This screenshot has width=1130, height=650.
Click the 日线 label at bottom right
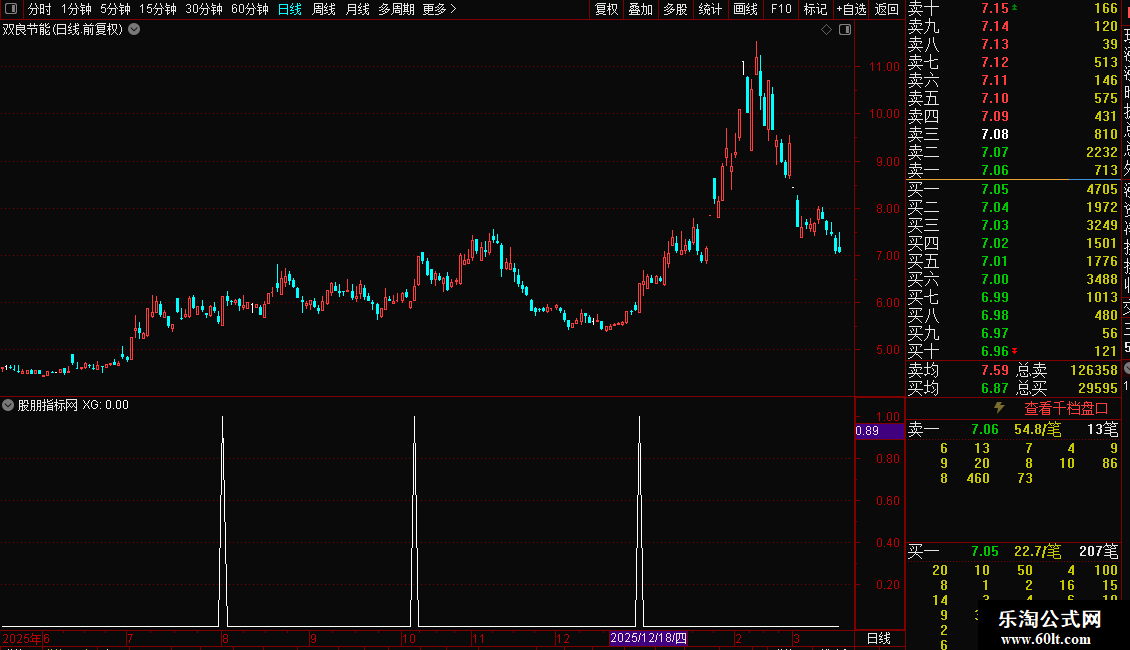click(x=878, y=638)
